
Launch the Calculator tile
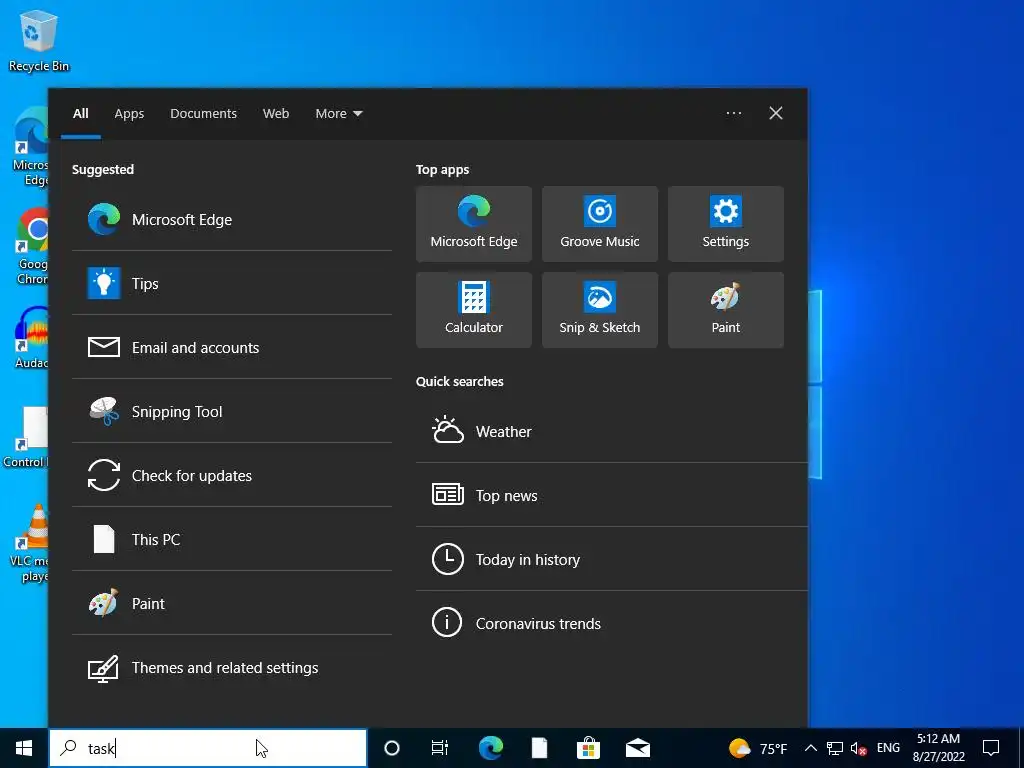click(473, 310)
